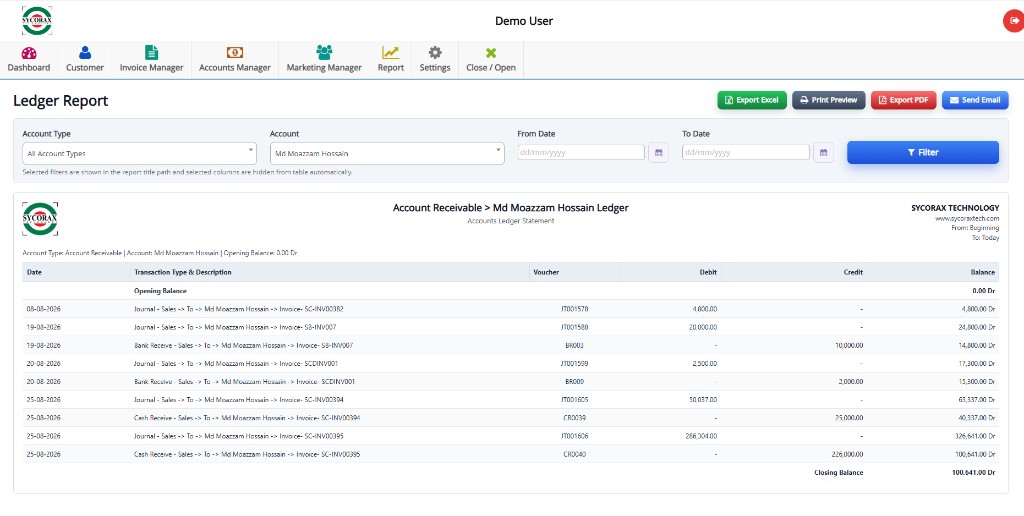1024x516 pixels.
Task: Click voucher BR009
Action: (575, 381)
